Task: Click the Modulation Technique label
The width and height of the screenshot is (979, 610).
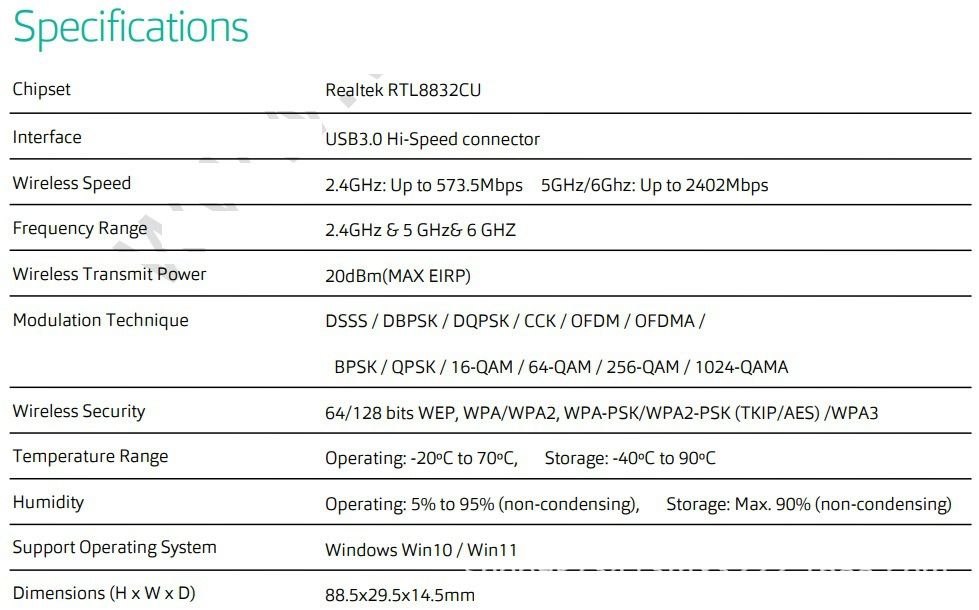Action: tap(100, 320)
